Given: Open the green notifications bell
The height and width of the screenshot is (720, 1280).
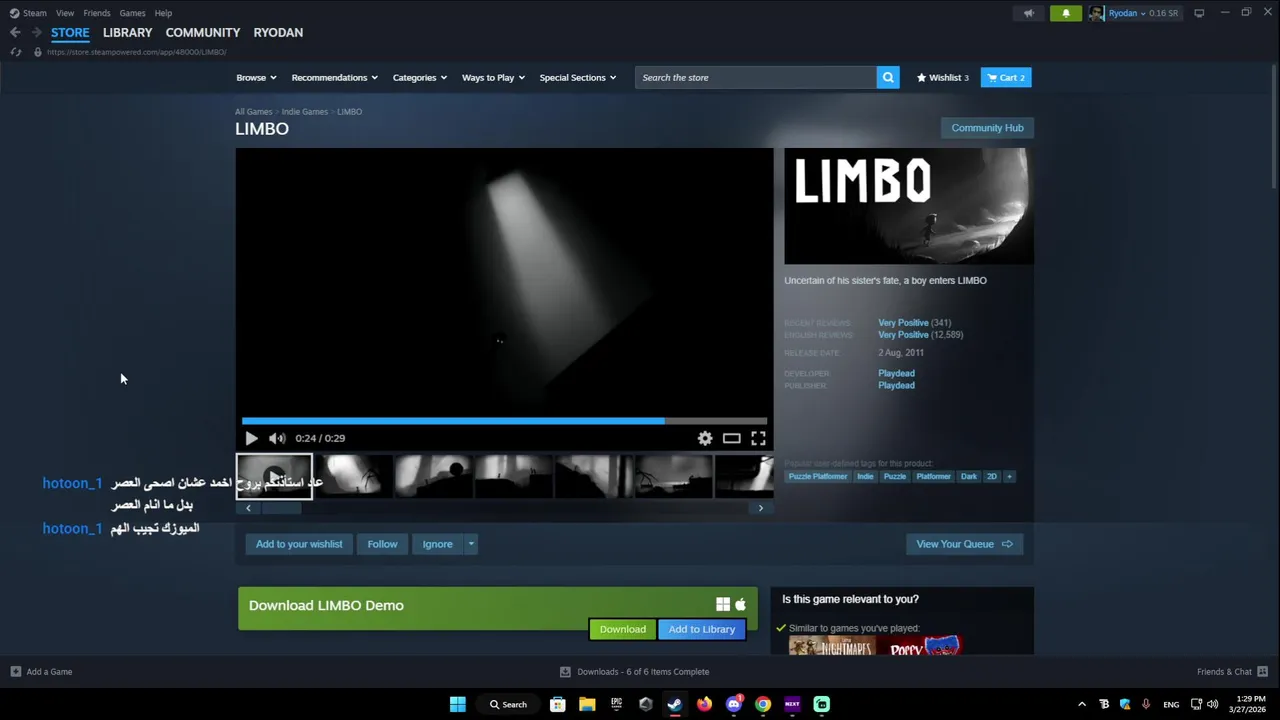Looking at the screenshot, I should coord(1066,13).
